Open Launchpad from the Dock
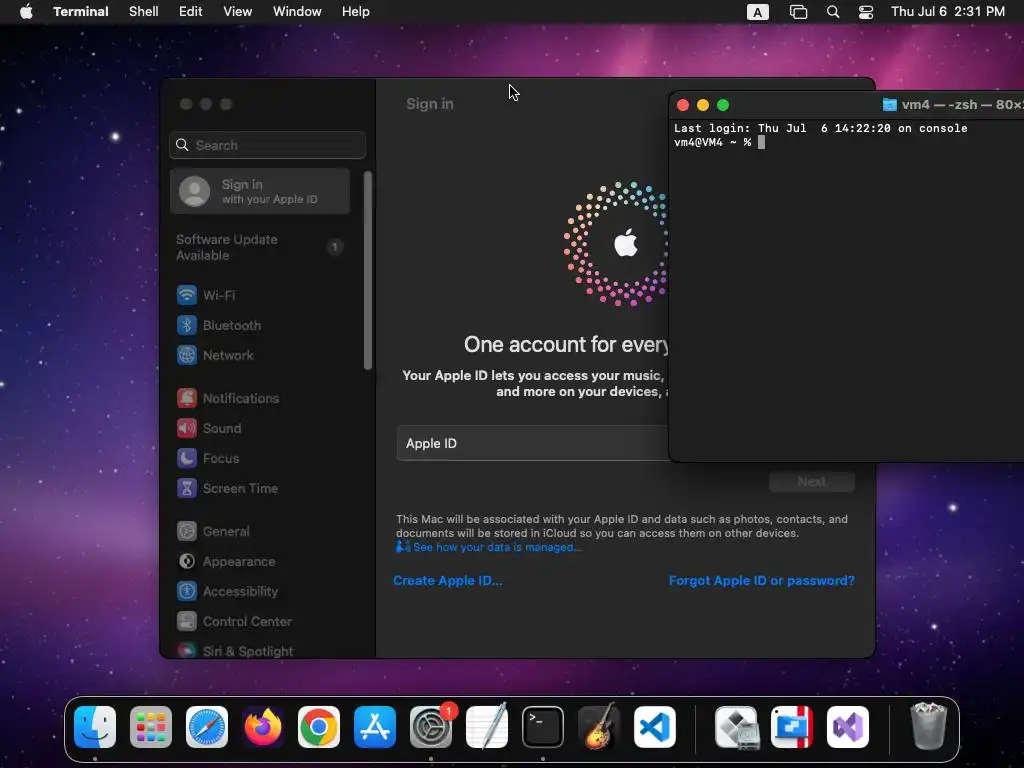Viewport: 1024px width, 768px height. (151, 727)
